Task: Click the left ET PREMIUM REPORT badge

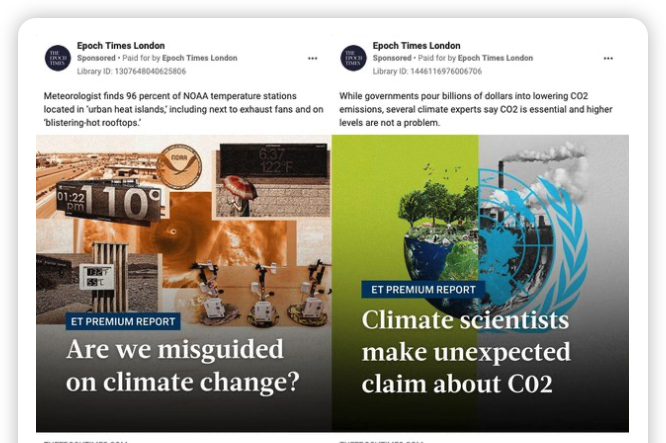Action: pyautogui.click(x=123, y=322)
